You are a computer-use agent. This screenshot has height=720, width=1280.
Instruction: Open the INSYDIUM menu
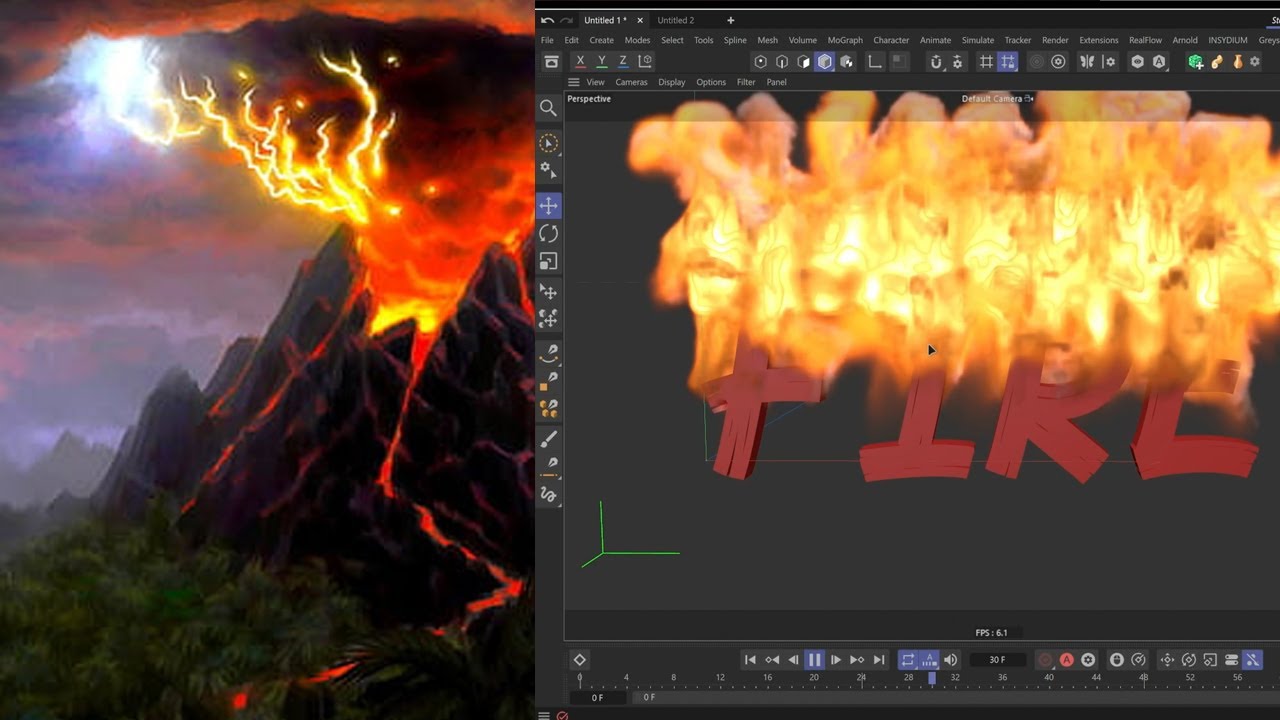click(1228, 40)
